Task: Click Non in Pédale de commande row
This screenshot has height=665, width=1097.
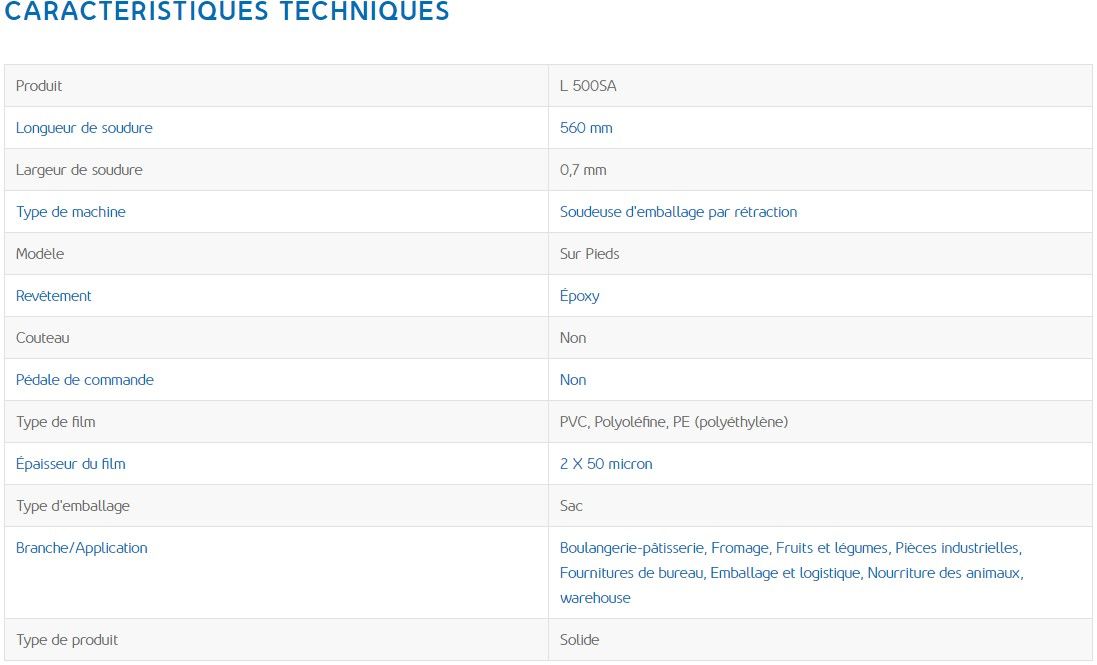Action: pos(573,380)
